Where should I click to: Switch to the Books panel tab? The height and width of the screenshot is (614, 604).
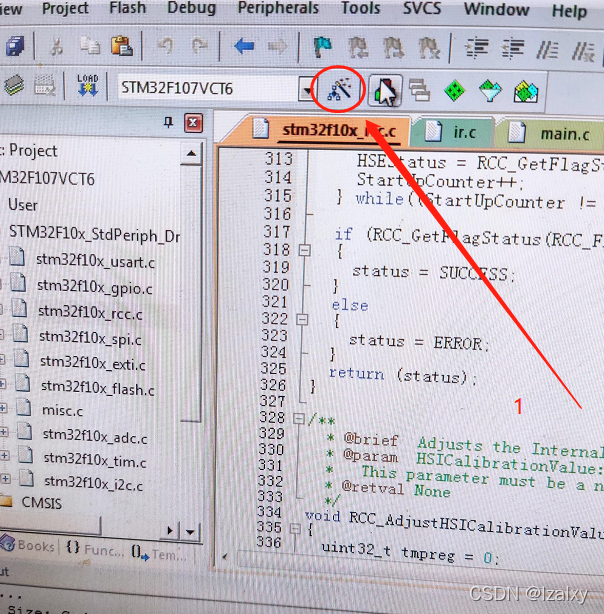coord(27,545)
